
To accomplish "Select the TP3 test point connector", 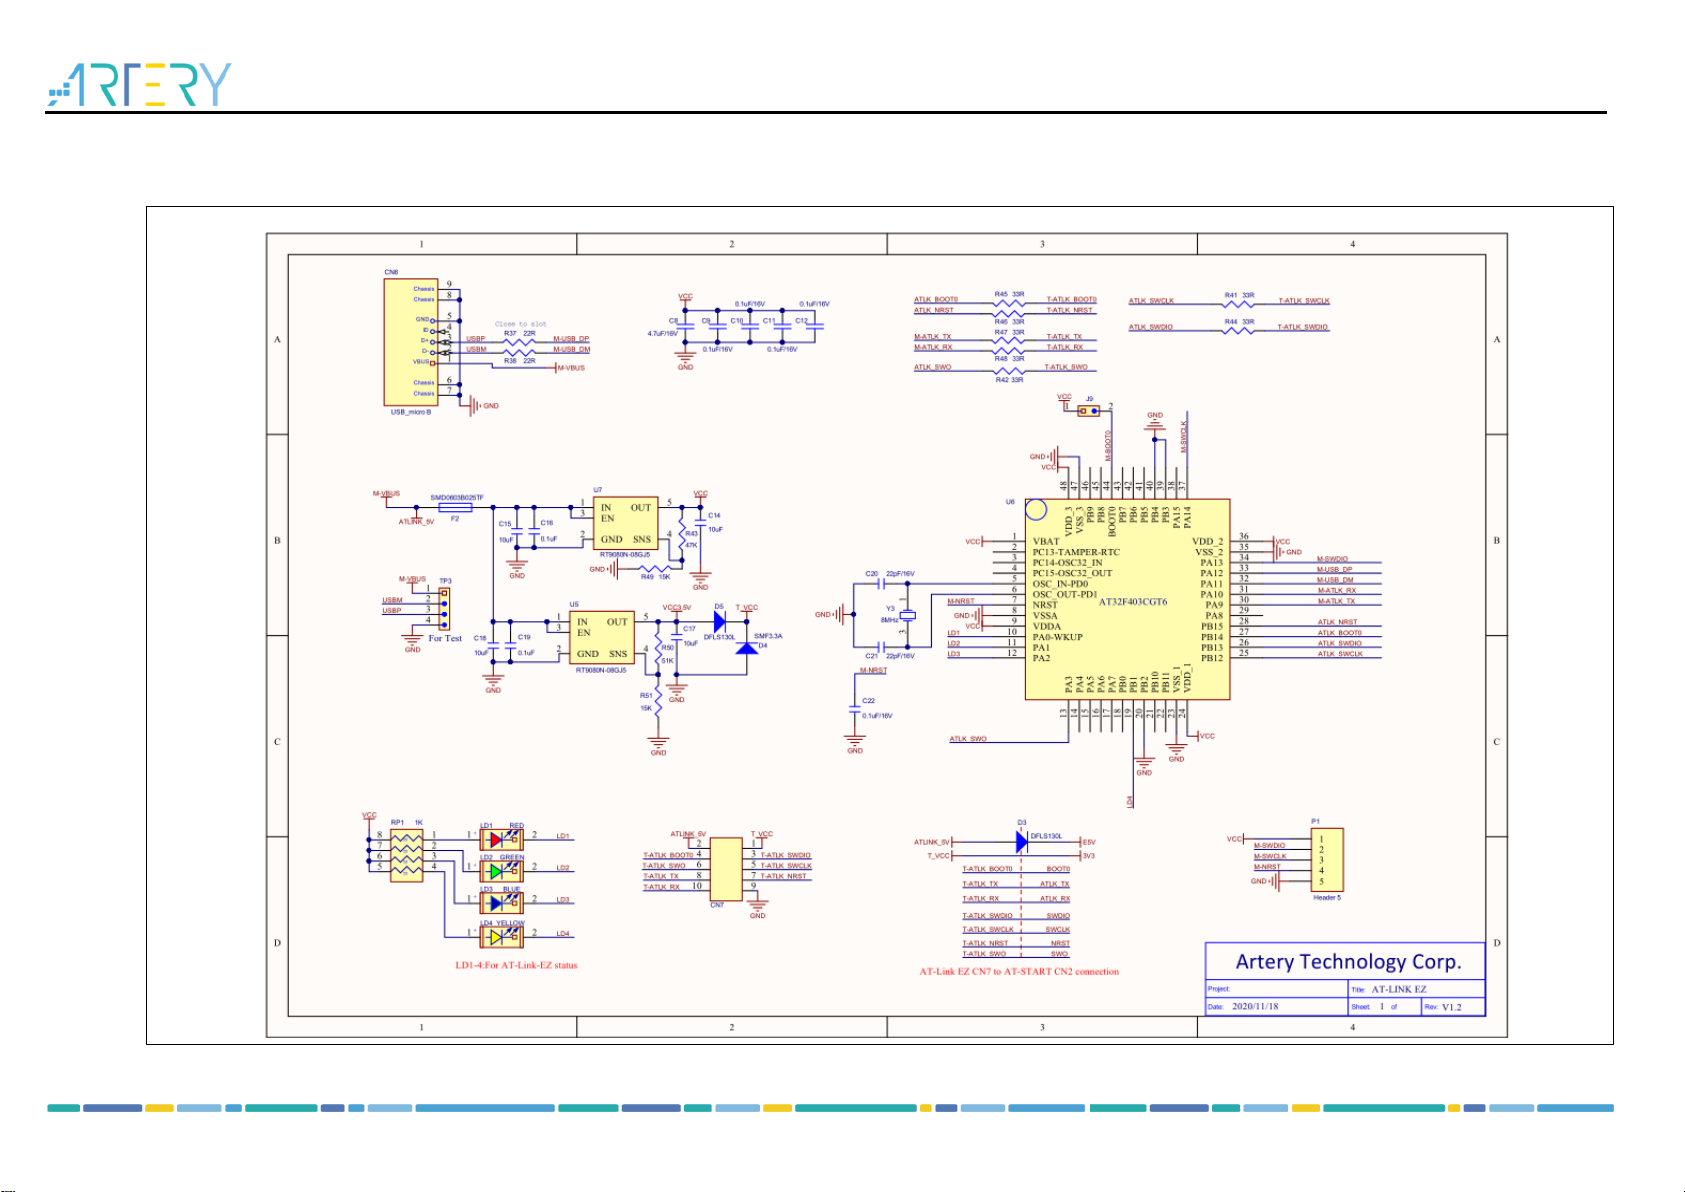I will [444, 607].
